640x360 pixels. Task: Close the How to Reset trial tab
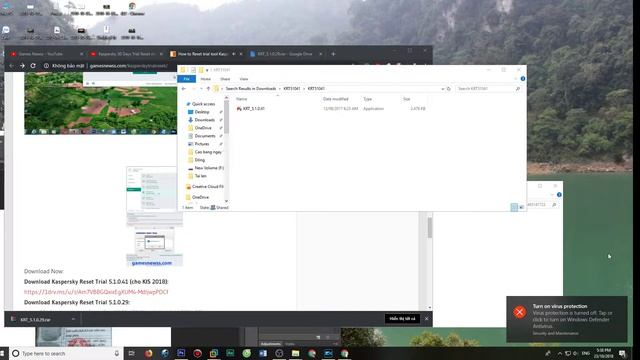click(241, 54)
